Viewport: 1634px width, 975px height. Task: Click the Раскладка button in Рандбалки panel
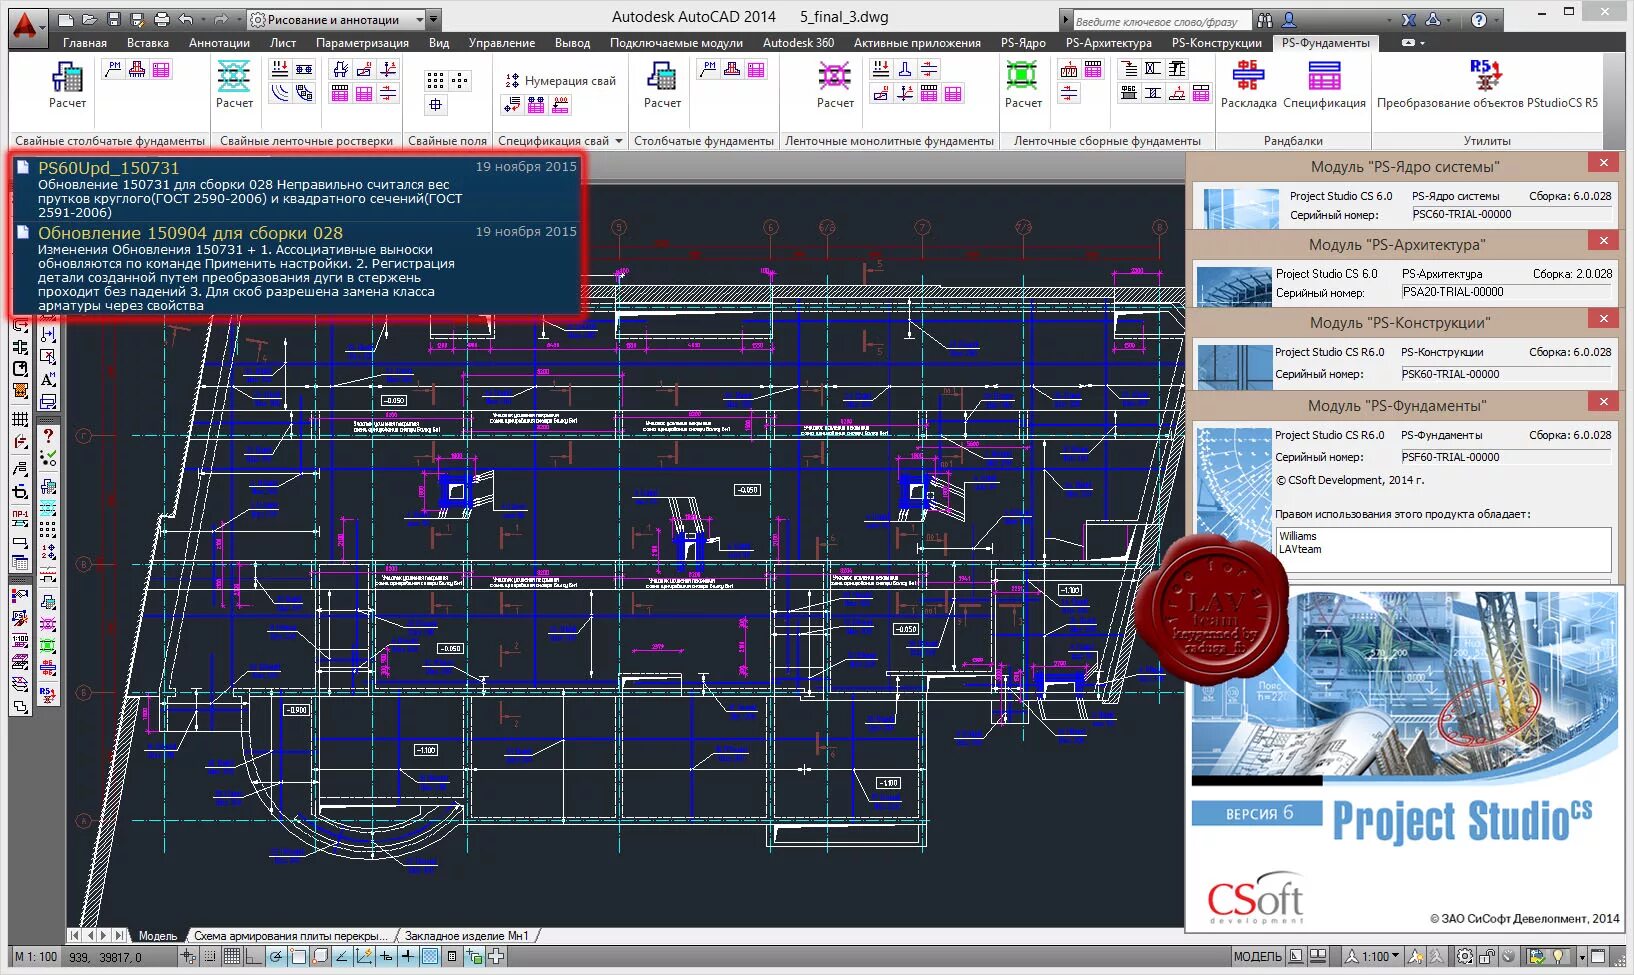[1249, 84]
